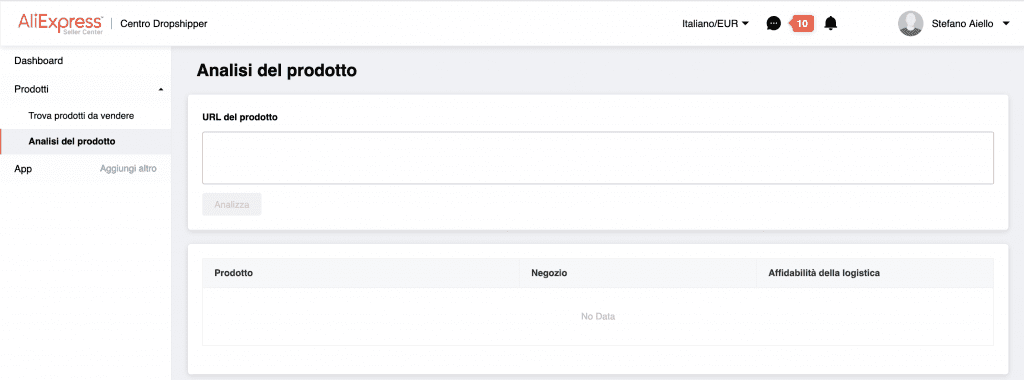
Task: Click inside the URL del prodotto field
Action: click(x=598, y=158)
